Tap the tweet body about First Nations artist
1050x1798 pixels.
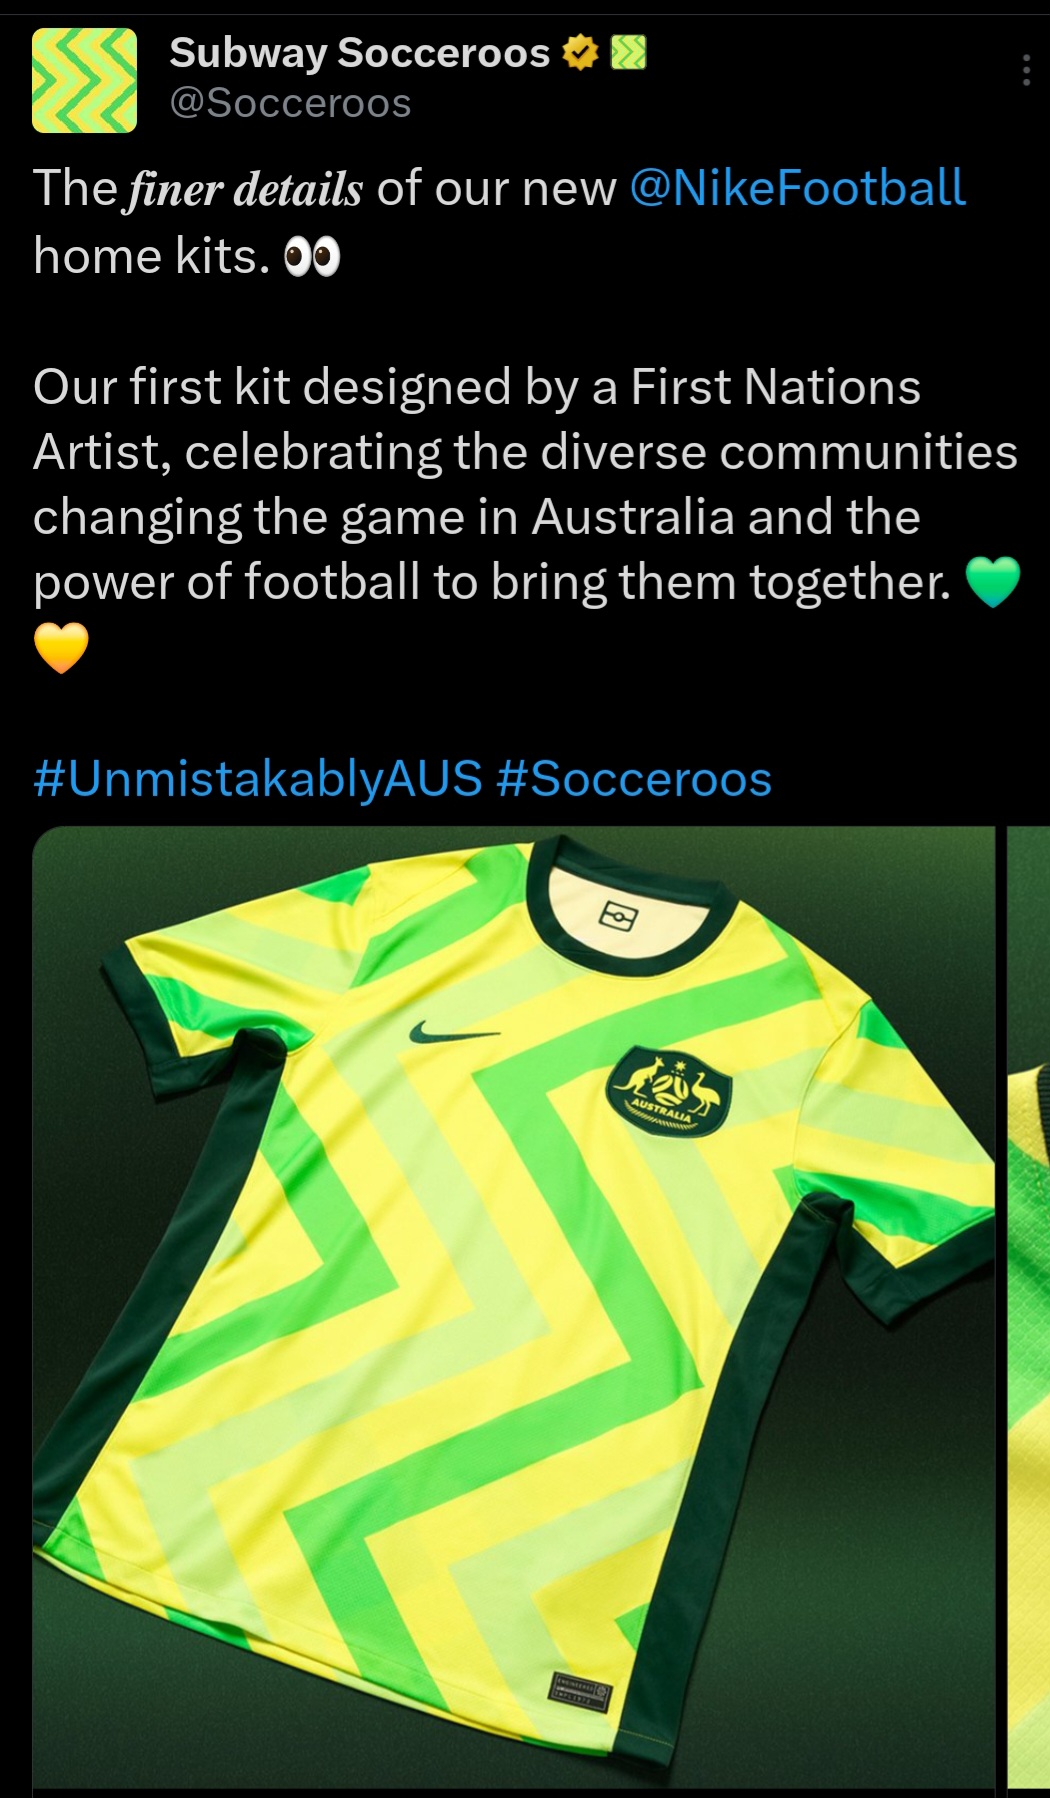click(x=526, y=484)
